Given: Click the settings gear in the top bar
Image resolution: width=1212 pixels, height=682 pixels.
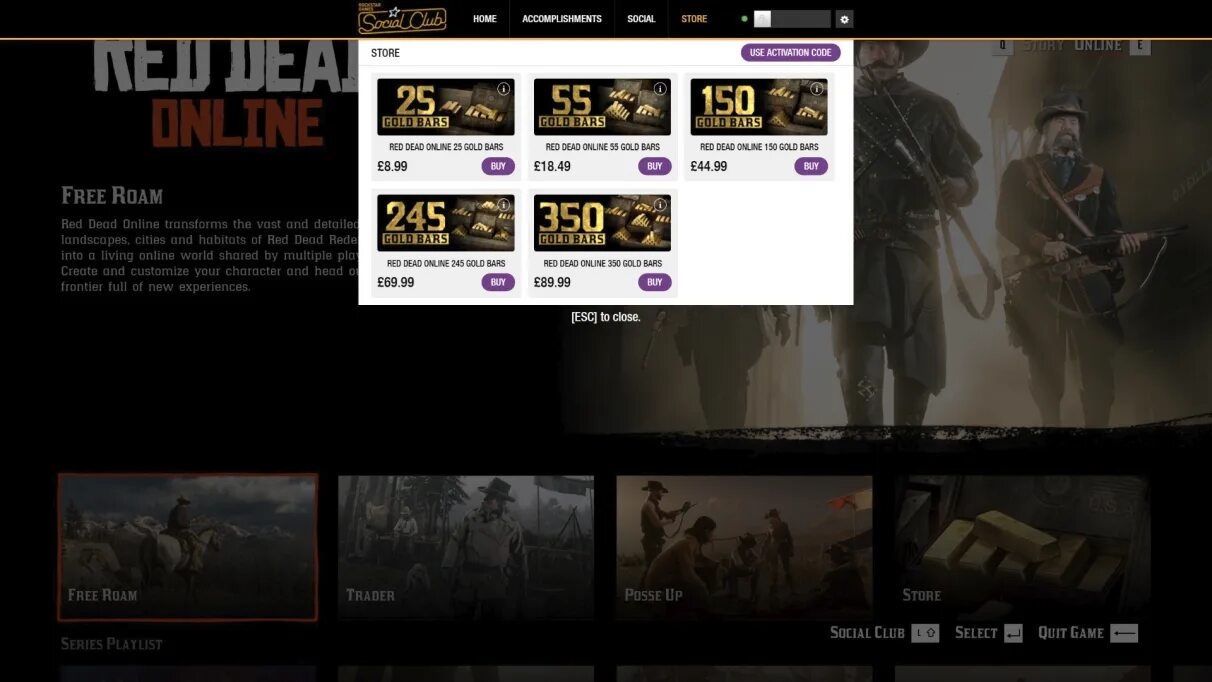Looking at the screenshot, I should pyautogui.click(x=843, y=19).
